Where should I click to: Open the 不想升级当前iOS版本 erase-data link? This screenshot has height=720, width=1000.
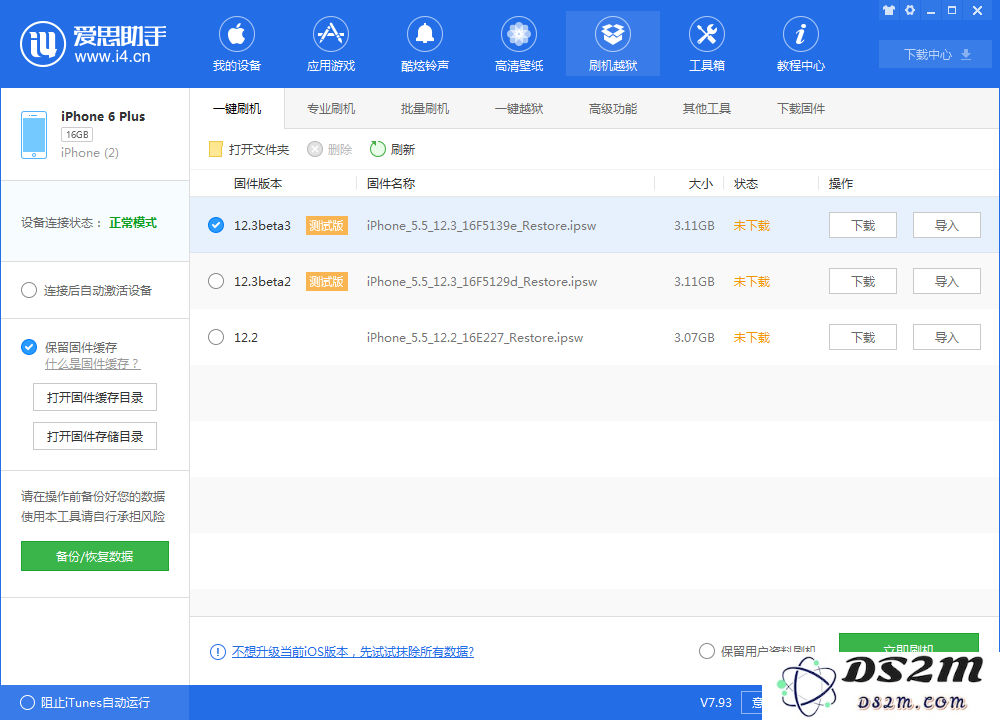pyautogui.click(x=353, y=652)
